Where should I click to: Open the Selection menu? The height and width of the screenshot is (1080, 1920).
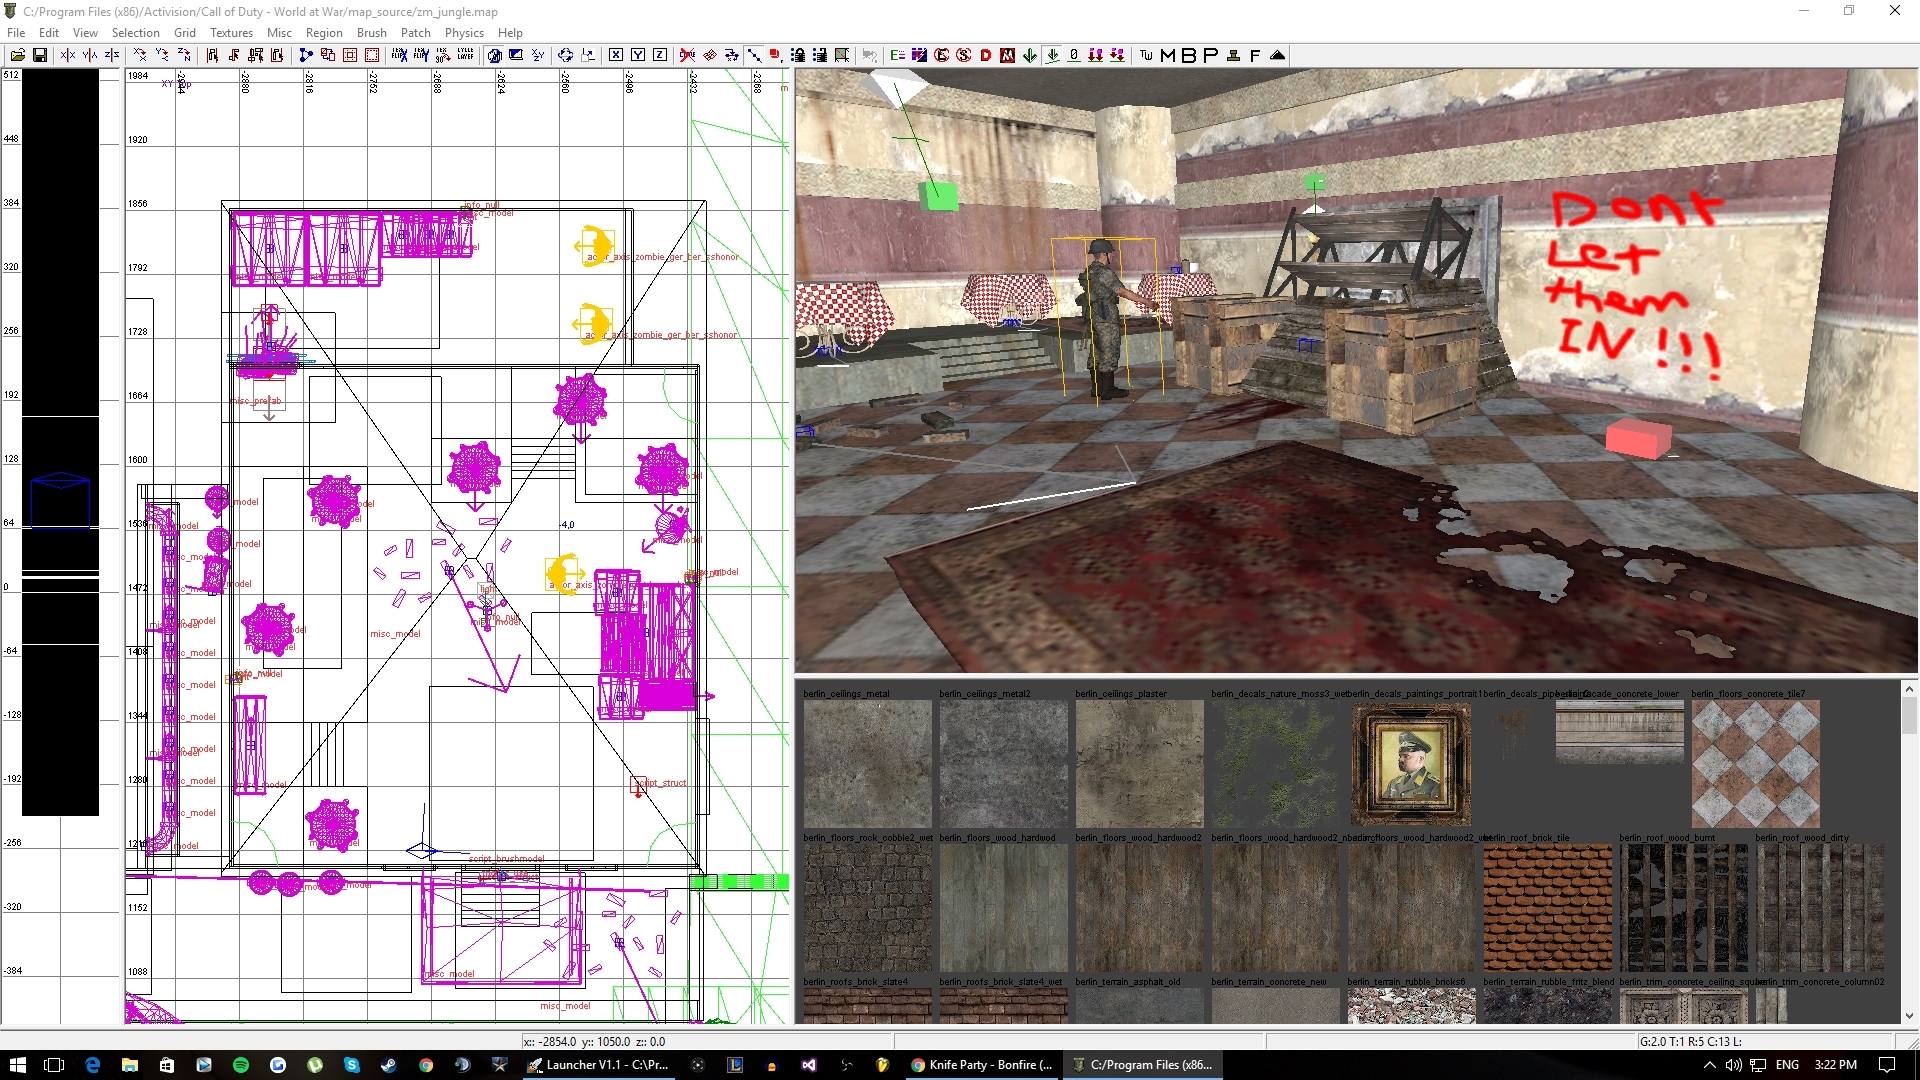click(136, 32)
